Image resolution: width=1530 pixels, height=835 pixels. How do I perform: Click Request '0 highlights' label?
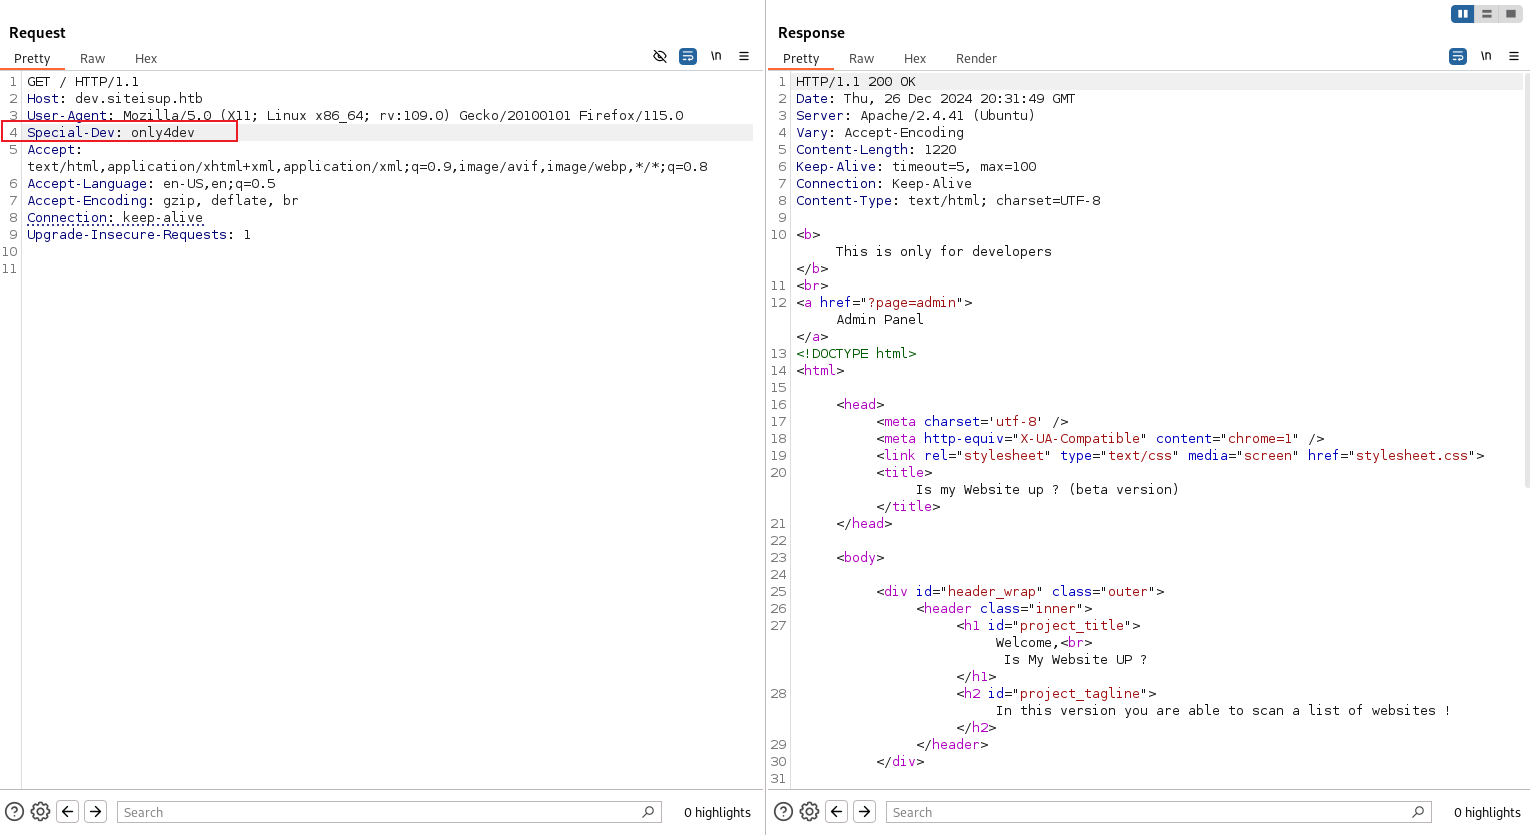pos(717,812)
